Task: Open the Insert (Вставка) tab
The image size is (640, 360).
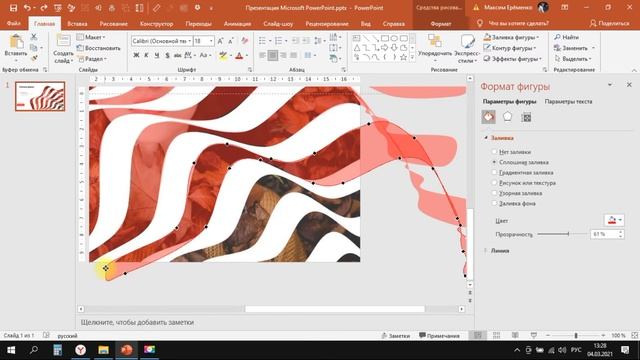Action: click(77, 24)
